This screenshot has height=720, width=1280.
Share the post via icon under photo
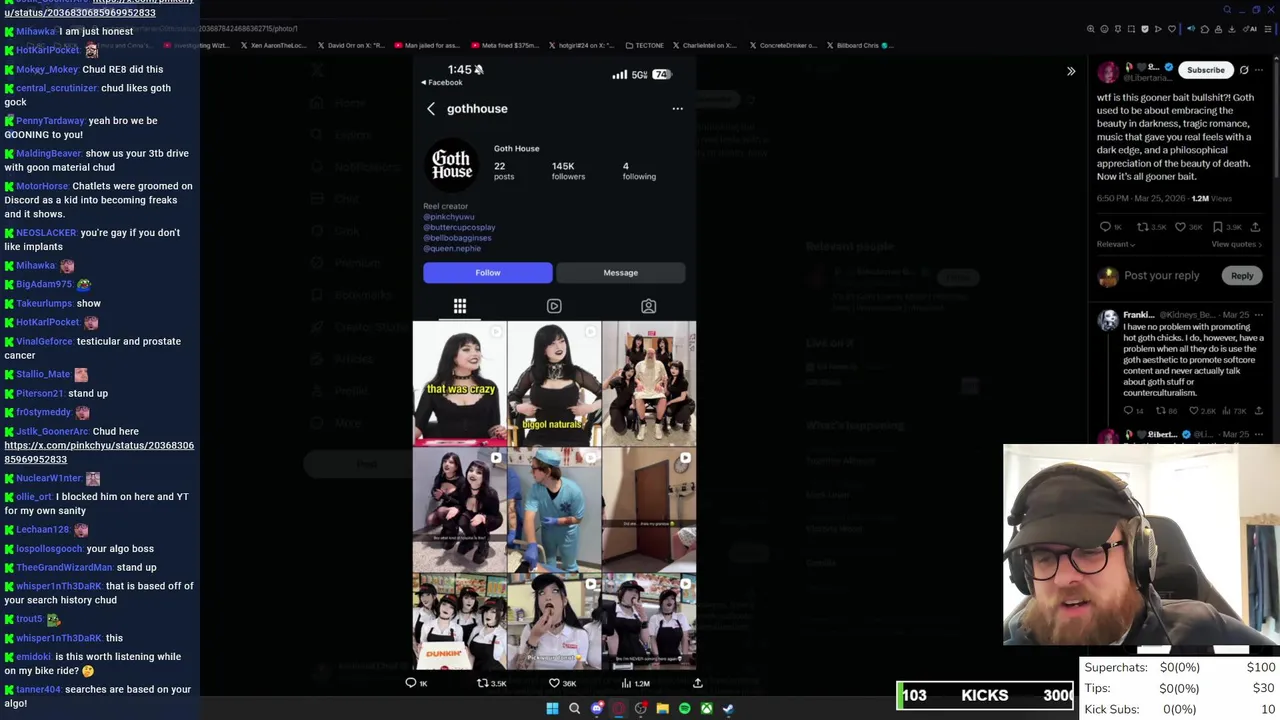[x=698, y=683]
